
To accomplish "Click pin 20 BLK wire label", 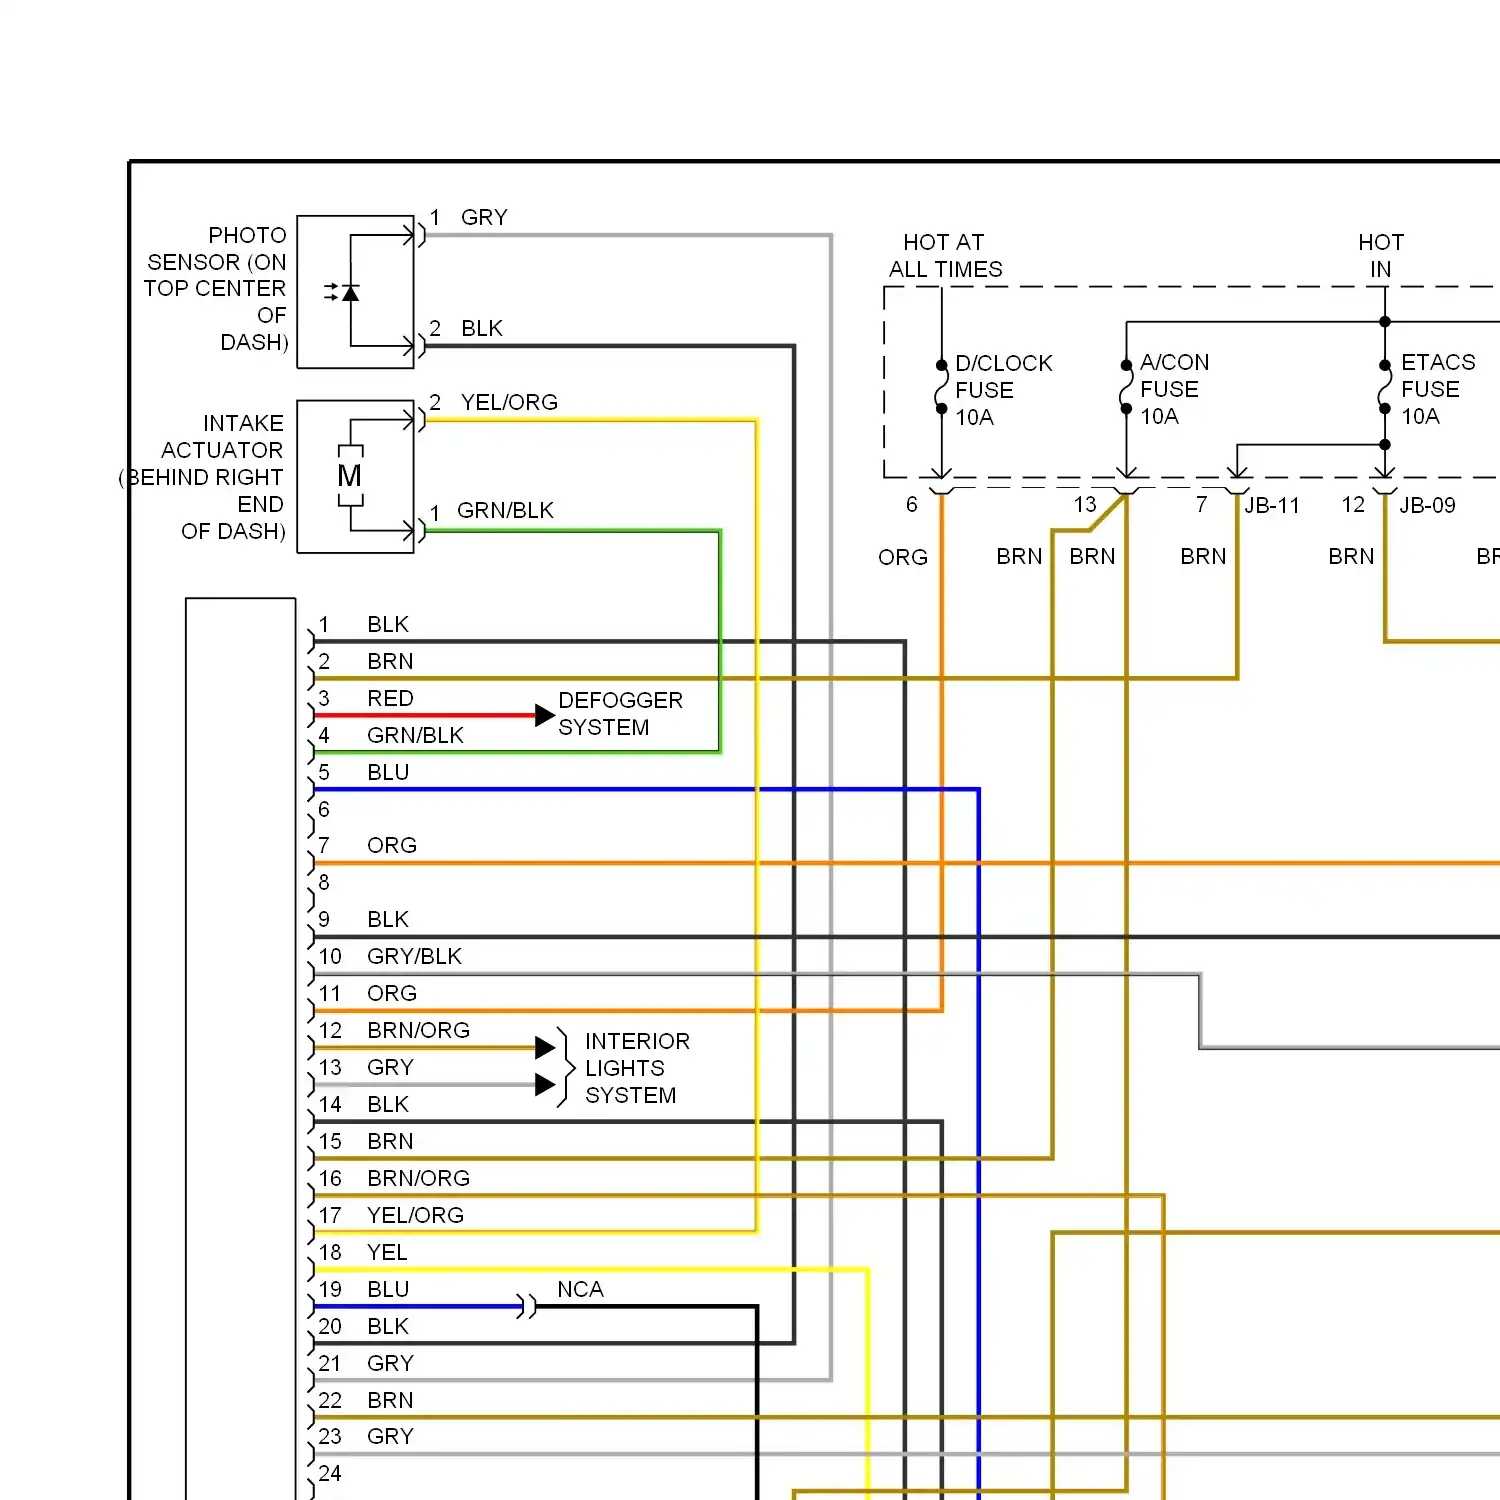I will point(388,1326).
